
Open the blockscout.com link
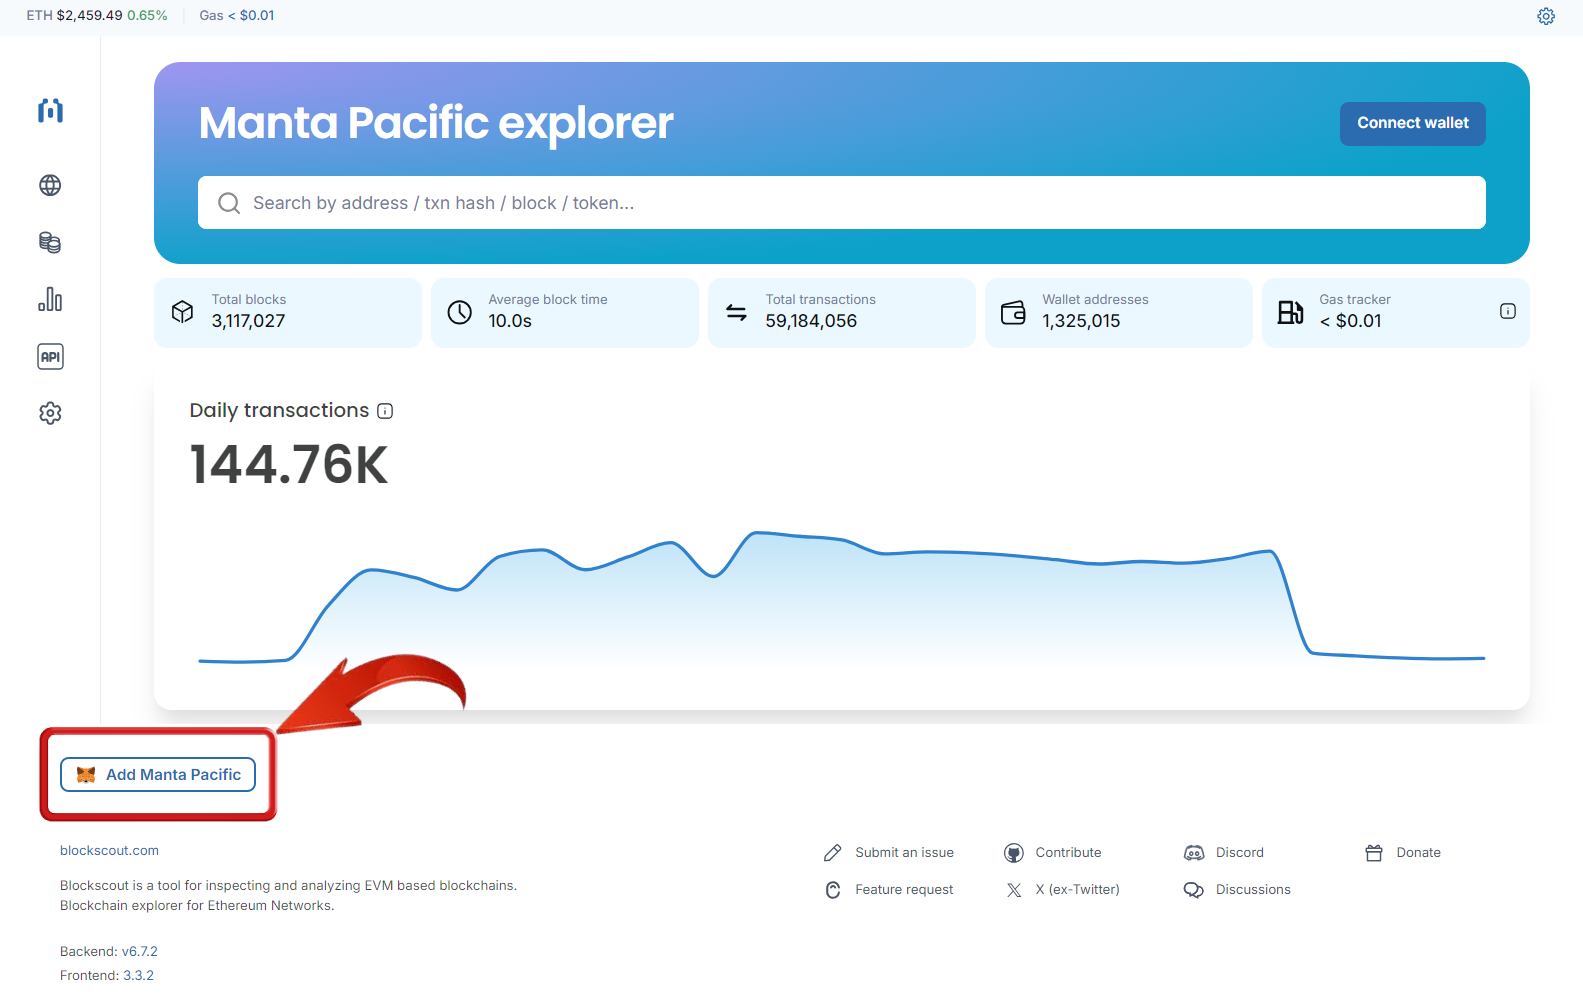coord(109,851)
